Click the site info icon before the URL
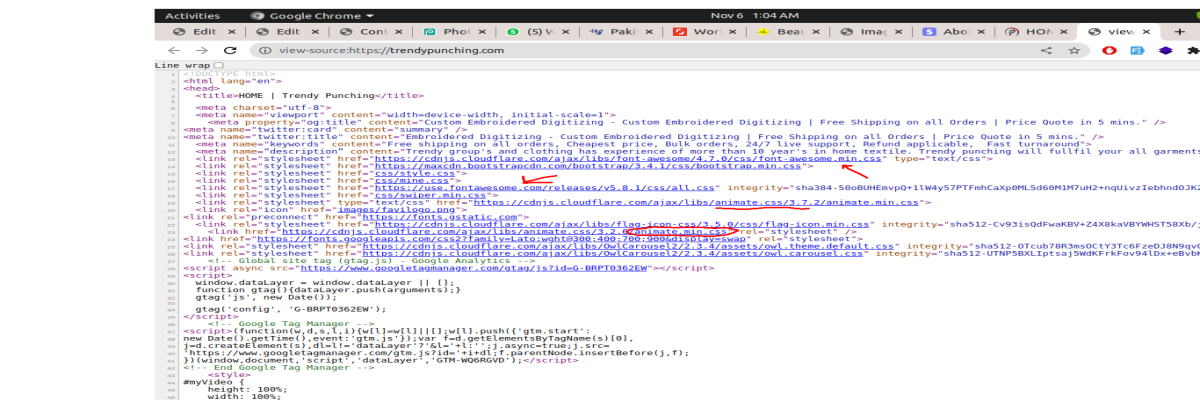The height and width of the screenshot is (400, 1200). pos(265,50)
